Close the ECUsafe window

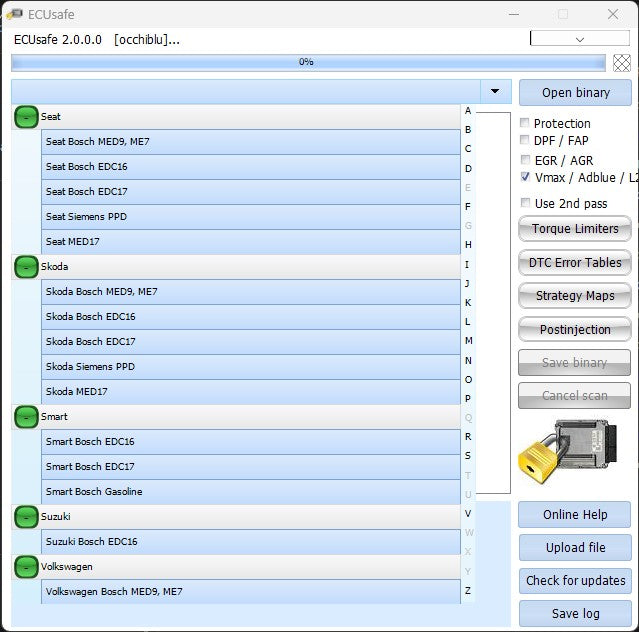pos(613,14)
